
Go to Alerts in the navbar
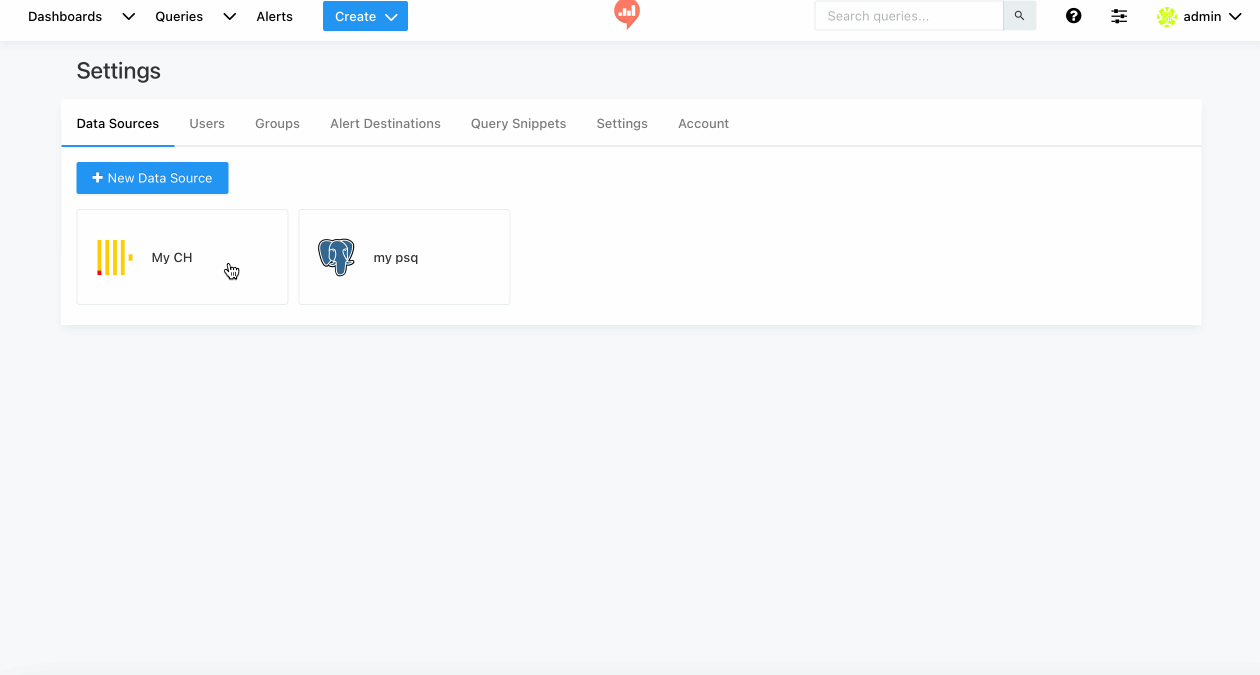(x=275, y=17)
